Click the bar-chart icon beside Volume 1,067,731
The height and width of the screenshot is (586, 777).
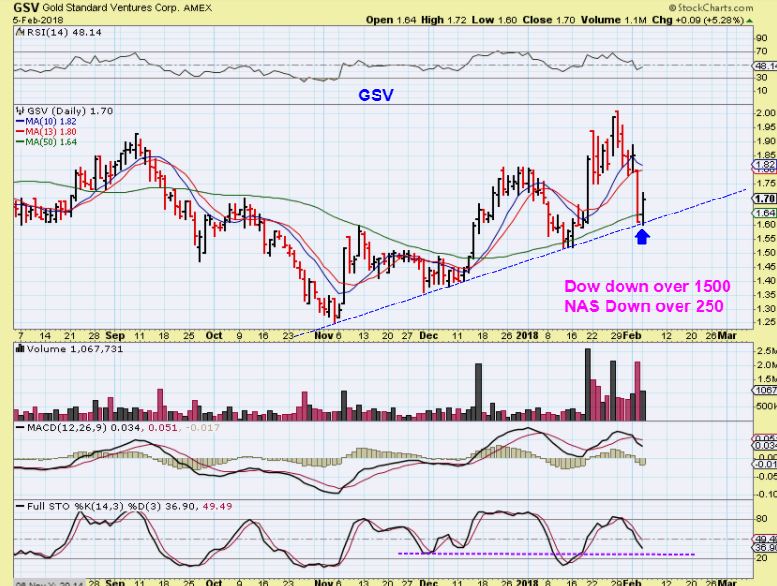pos(20,349)
